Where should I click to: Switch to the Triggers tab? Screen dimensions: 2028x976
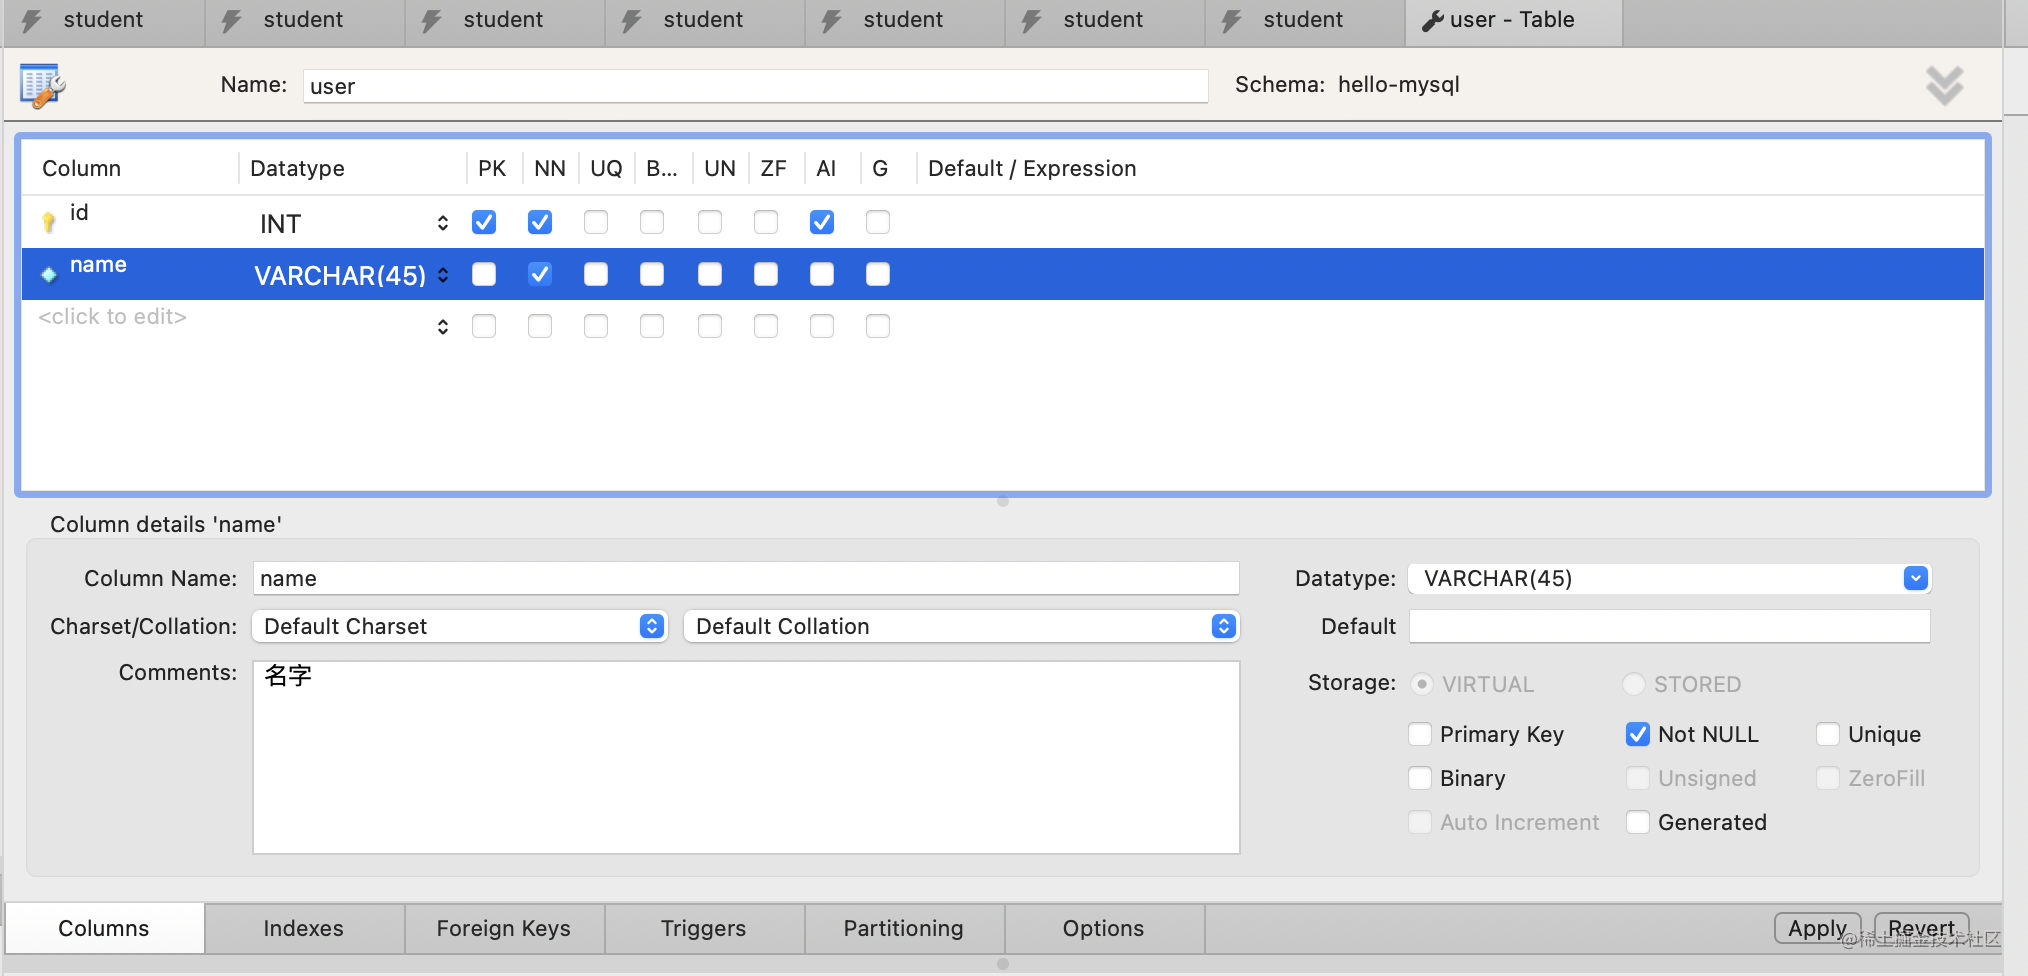click(x=704, y=928)
